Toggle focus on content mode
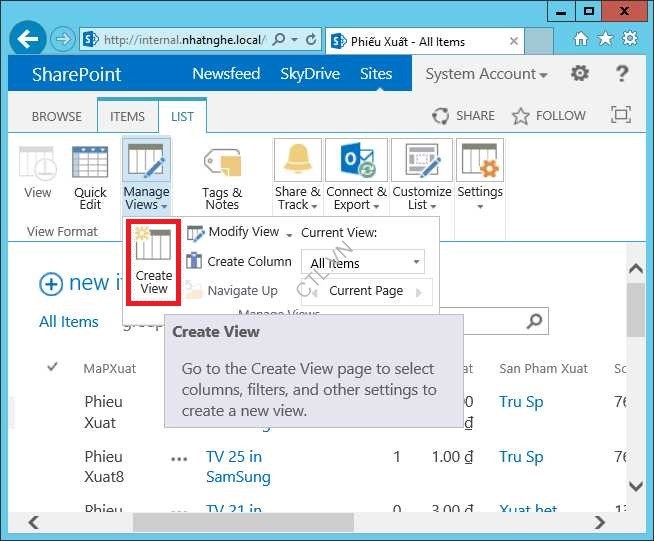The height and width of the screenshot is (541, 654). tap(621, 115)
